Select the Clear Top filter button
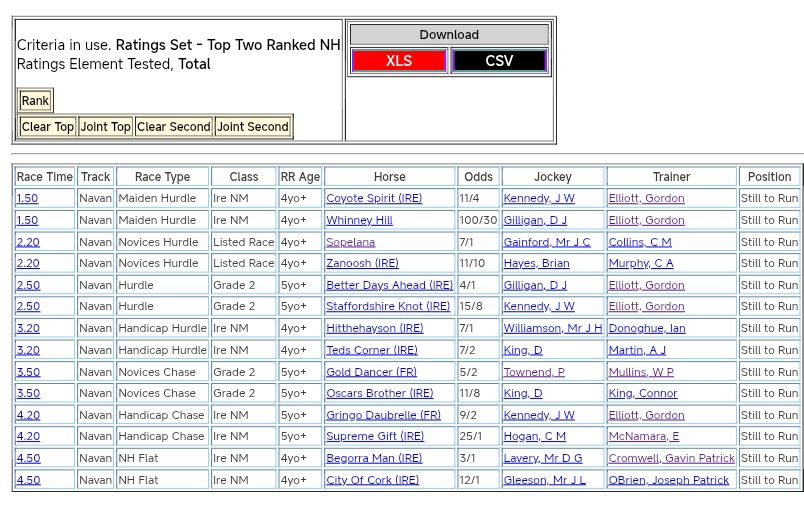 (47, 127)
